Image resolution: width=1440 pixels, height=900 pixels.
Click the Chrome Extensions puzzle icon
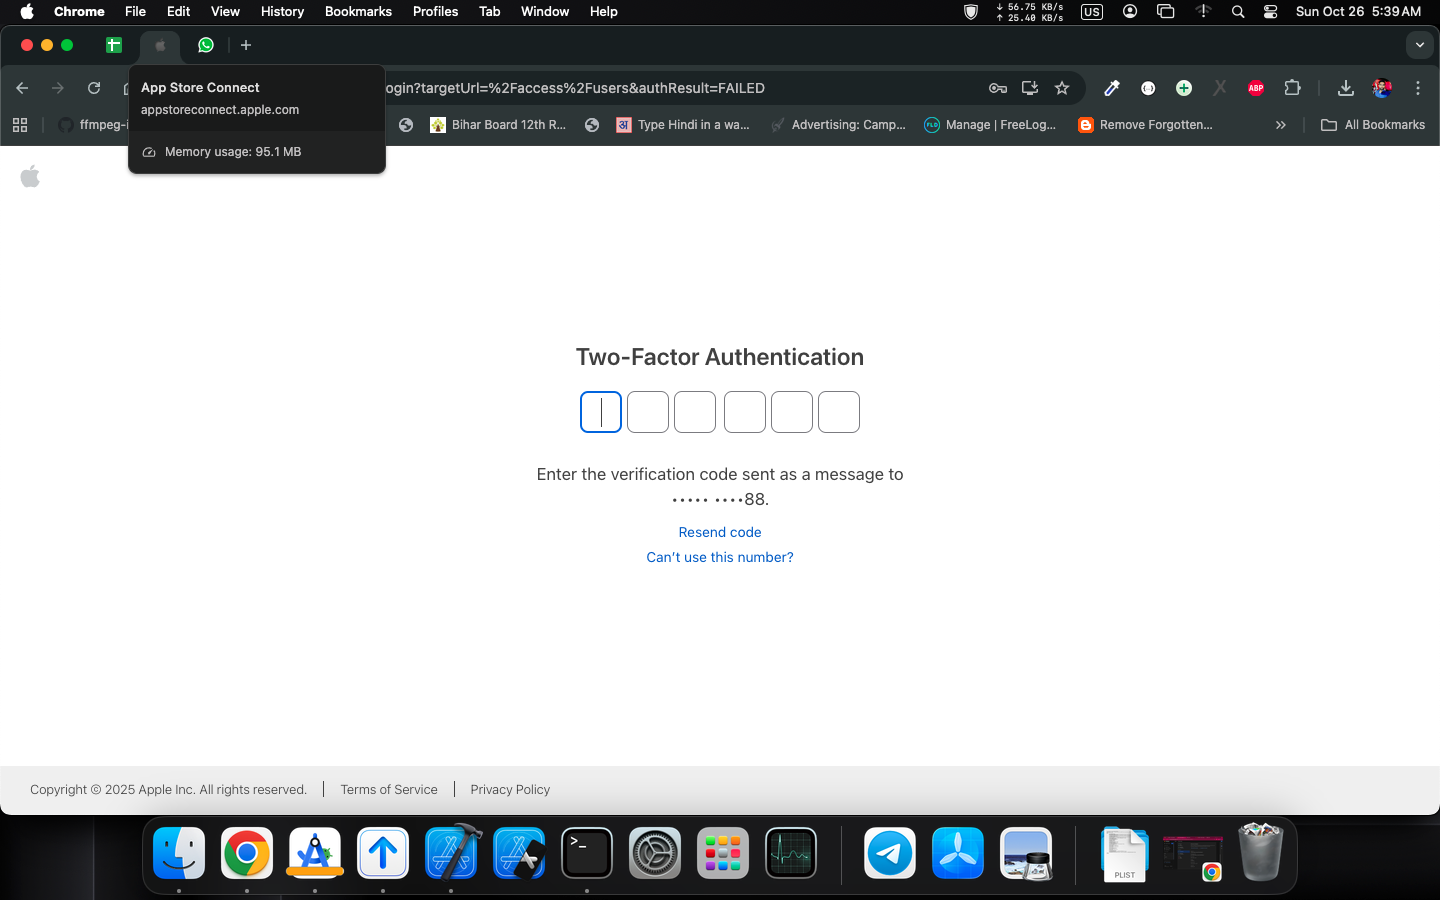(1292, 88)
